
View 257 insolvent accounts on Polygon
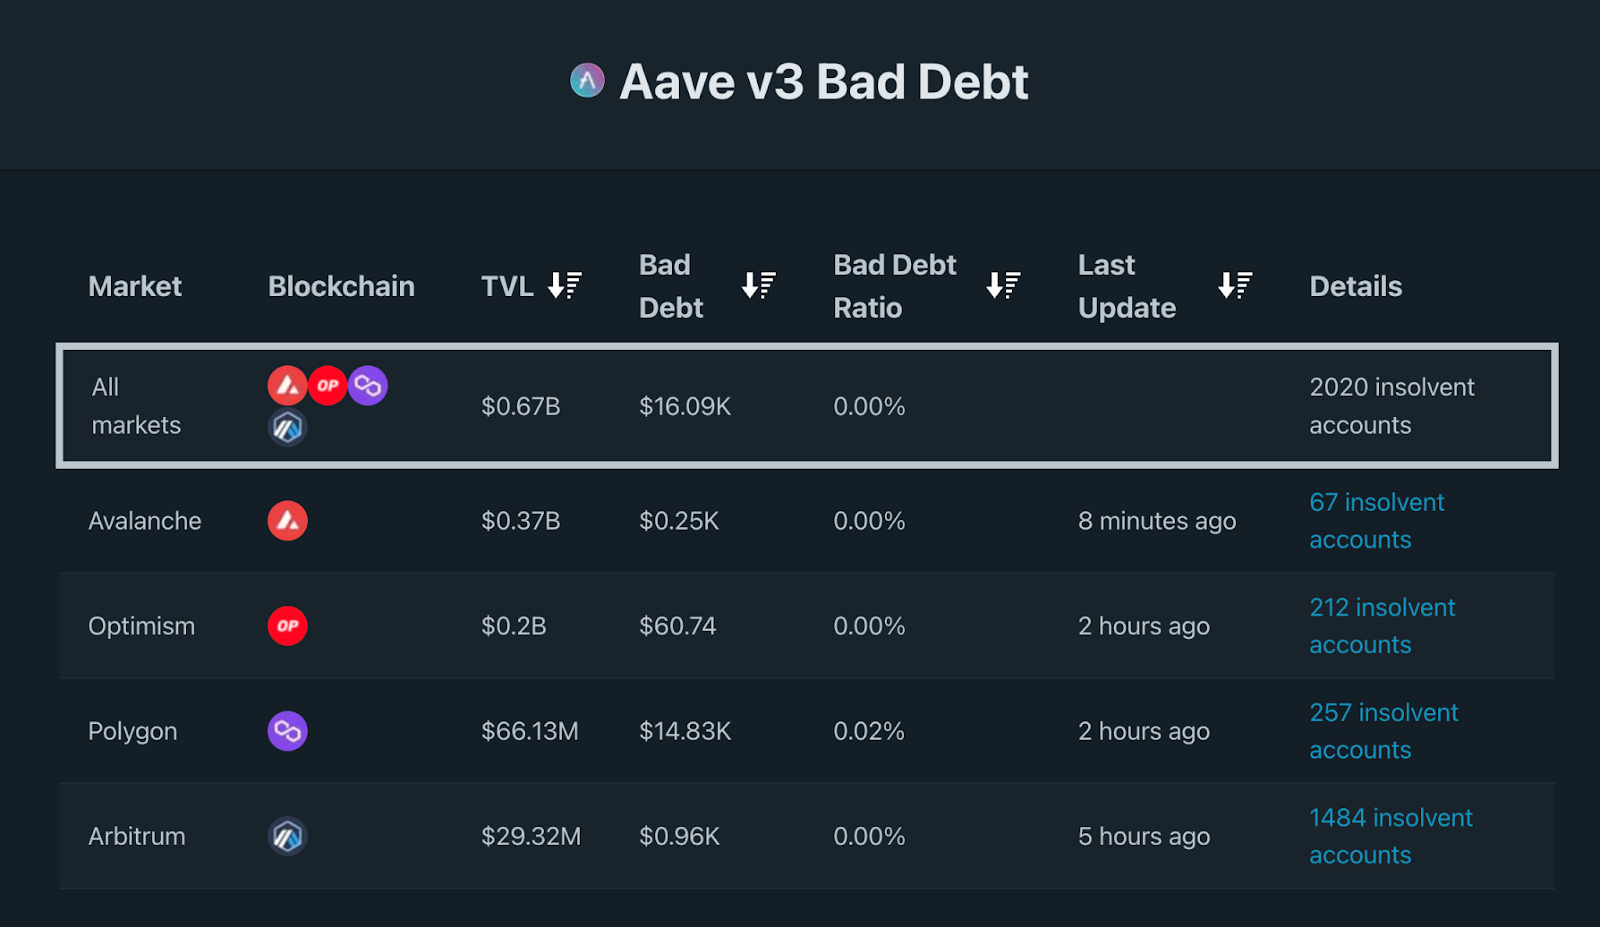pyautogui.click(x=1383, y=731)
